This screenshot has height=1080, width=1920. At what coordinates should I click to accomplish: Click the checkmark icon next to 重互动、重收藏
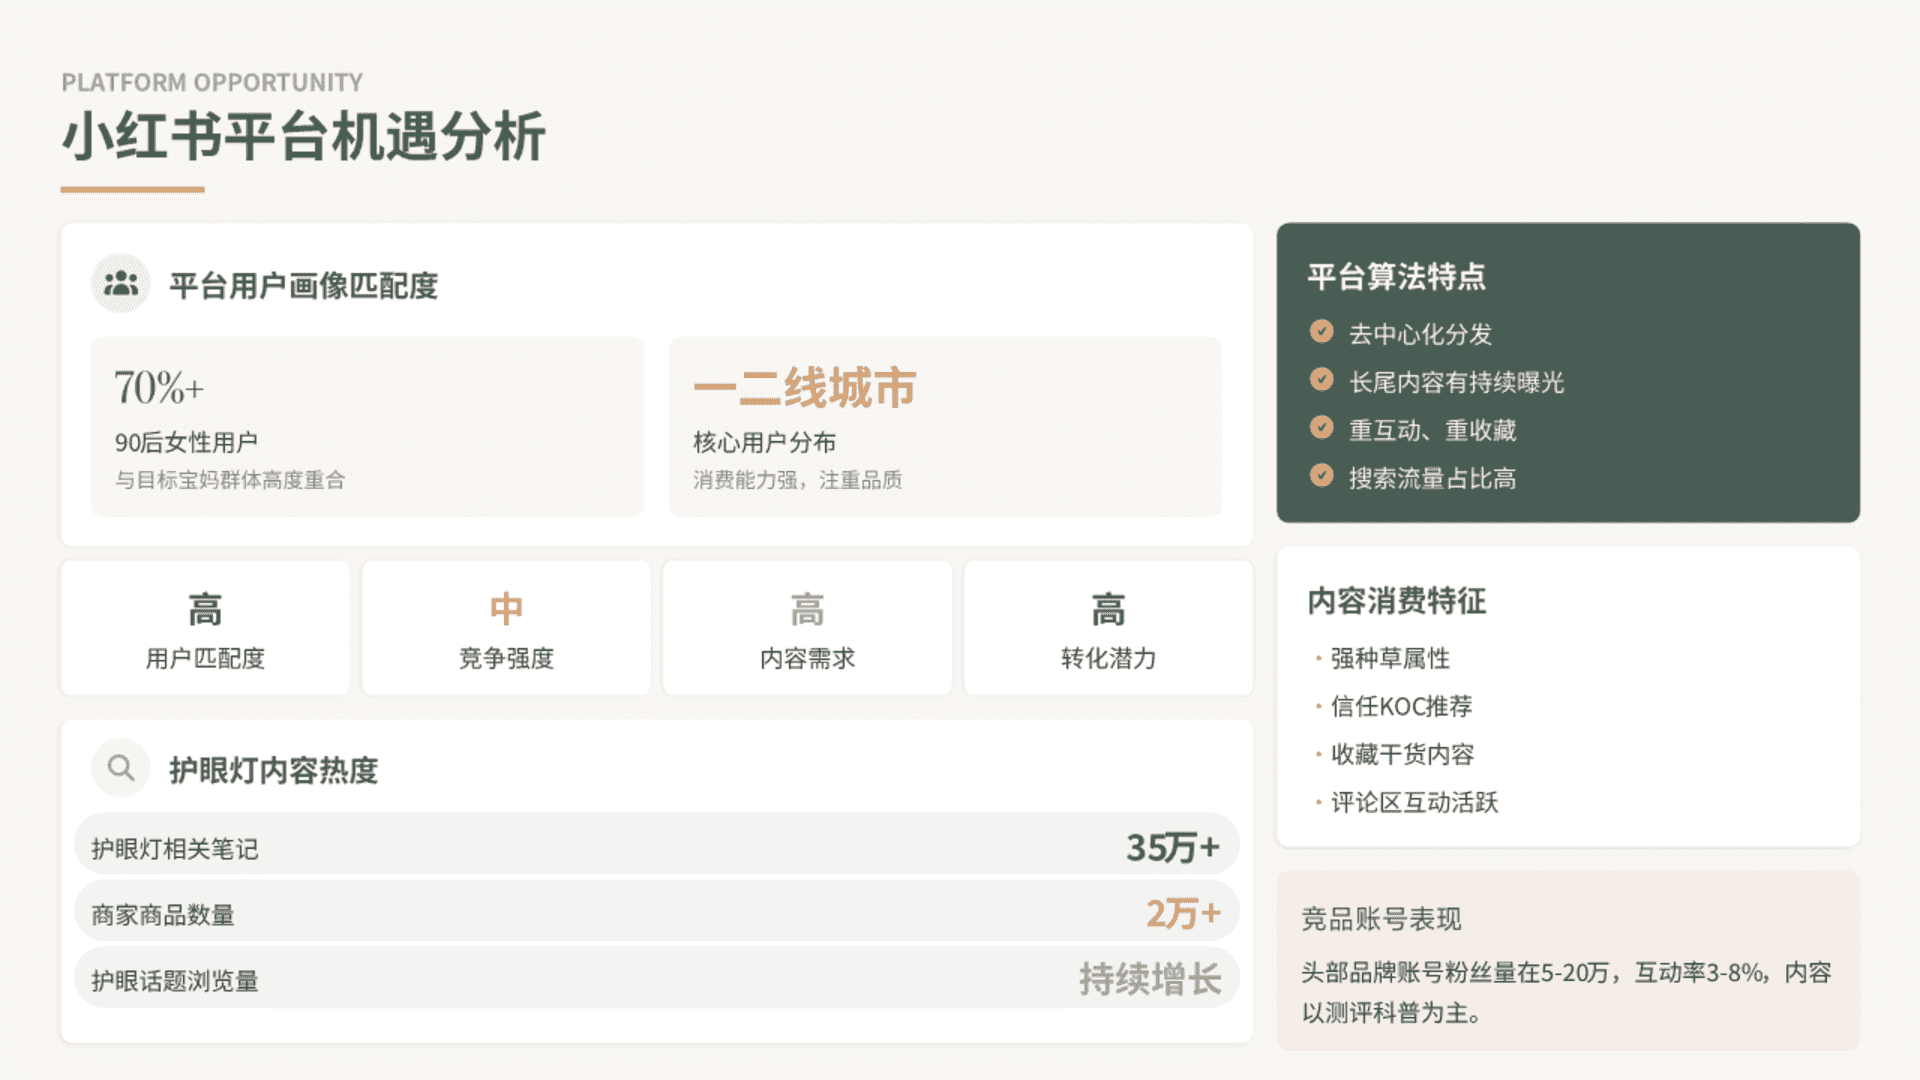(1321, 428)
